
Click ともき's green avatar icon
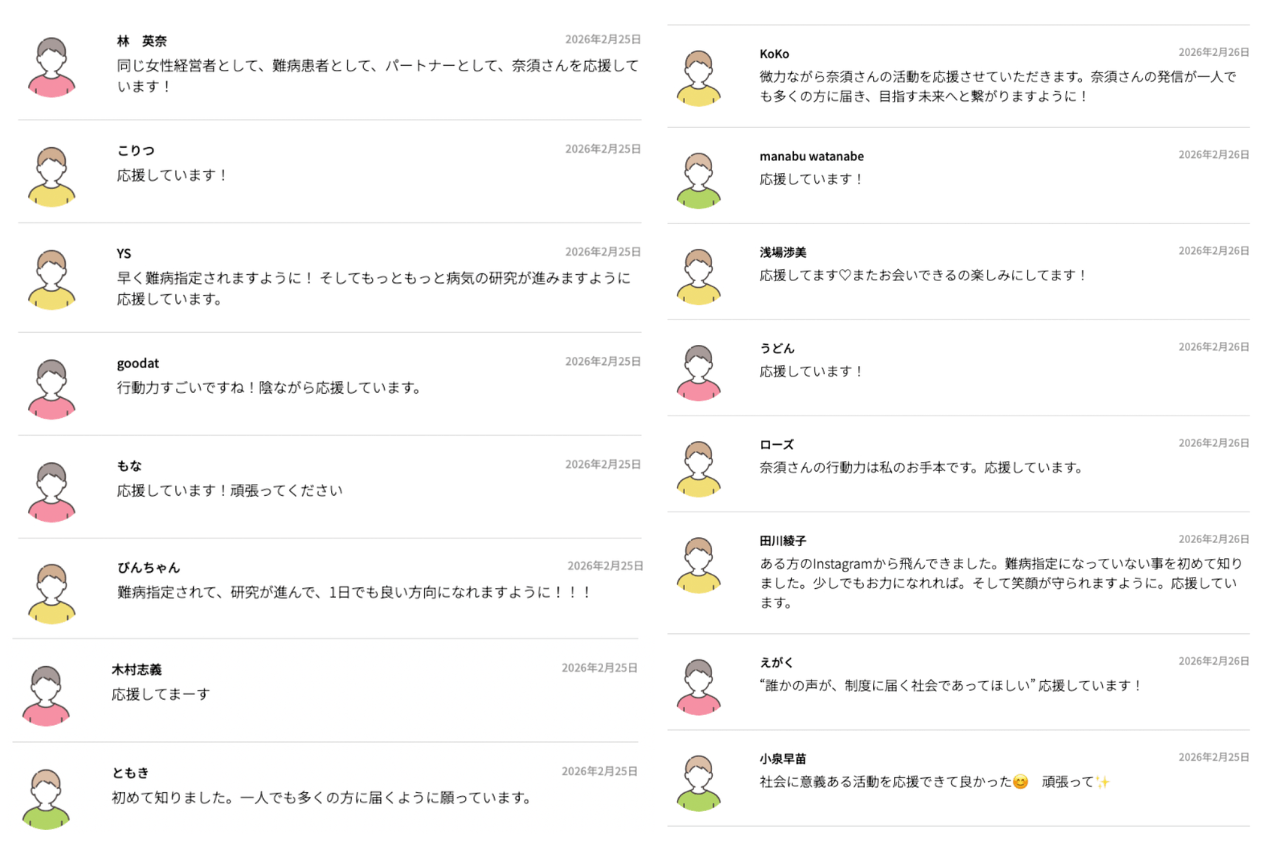(45, 799)
